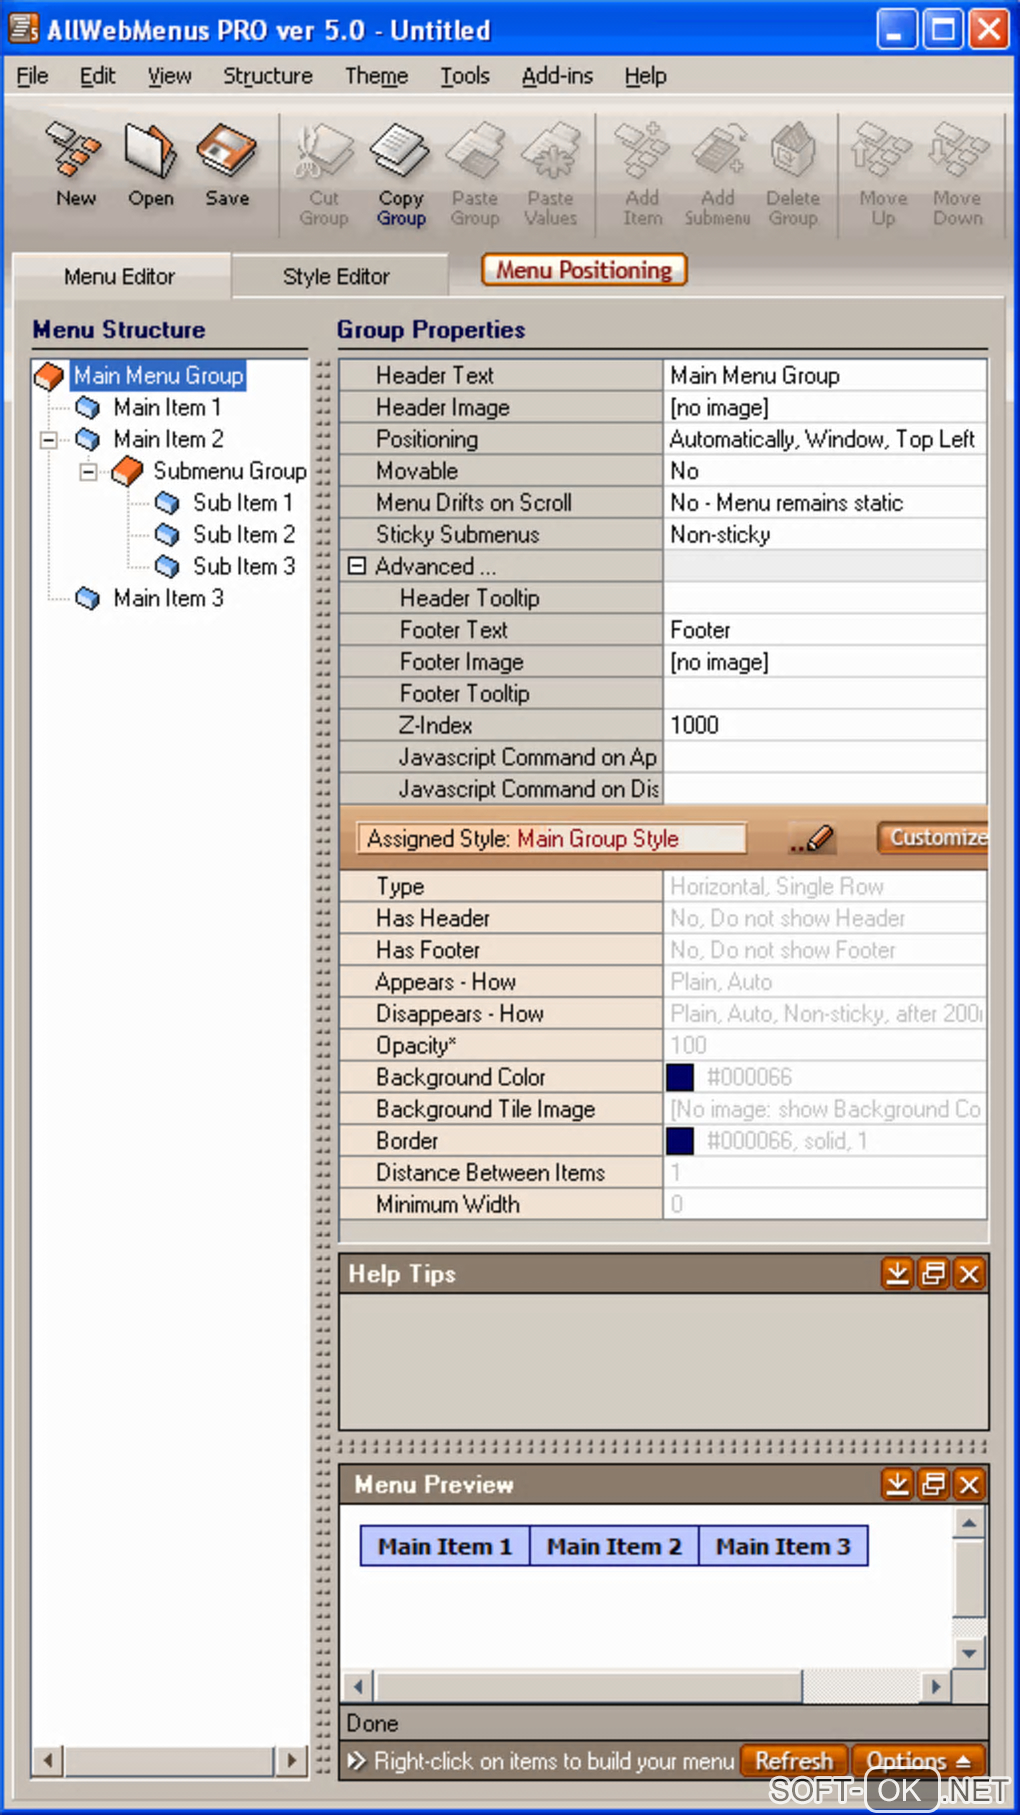1020x1815 pixels.
Task: Open the Options dropdown button
Action: [918, 1760]
